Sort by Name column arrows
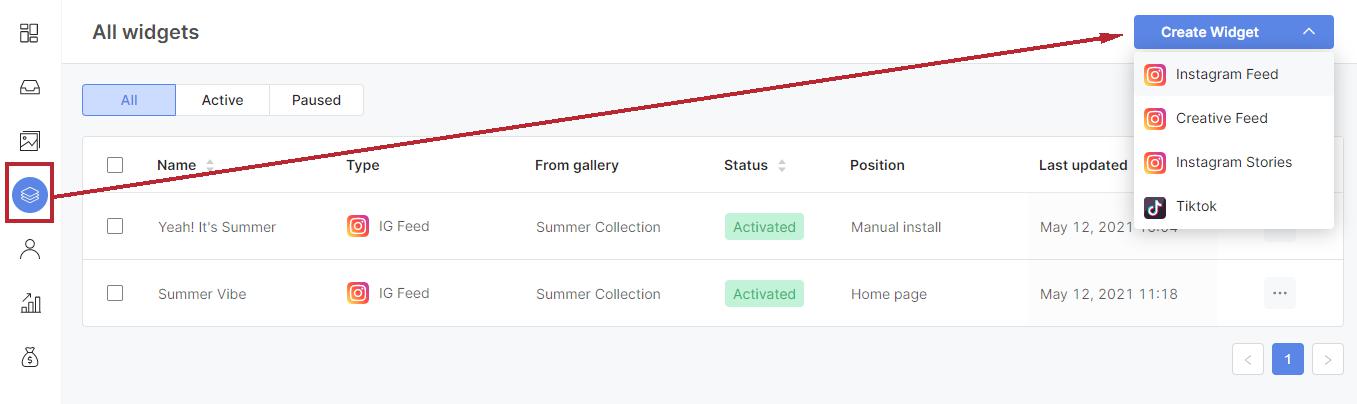Image resolution: width=1357 pixels, height=404 pixels. 210,165
